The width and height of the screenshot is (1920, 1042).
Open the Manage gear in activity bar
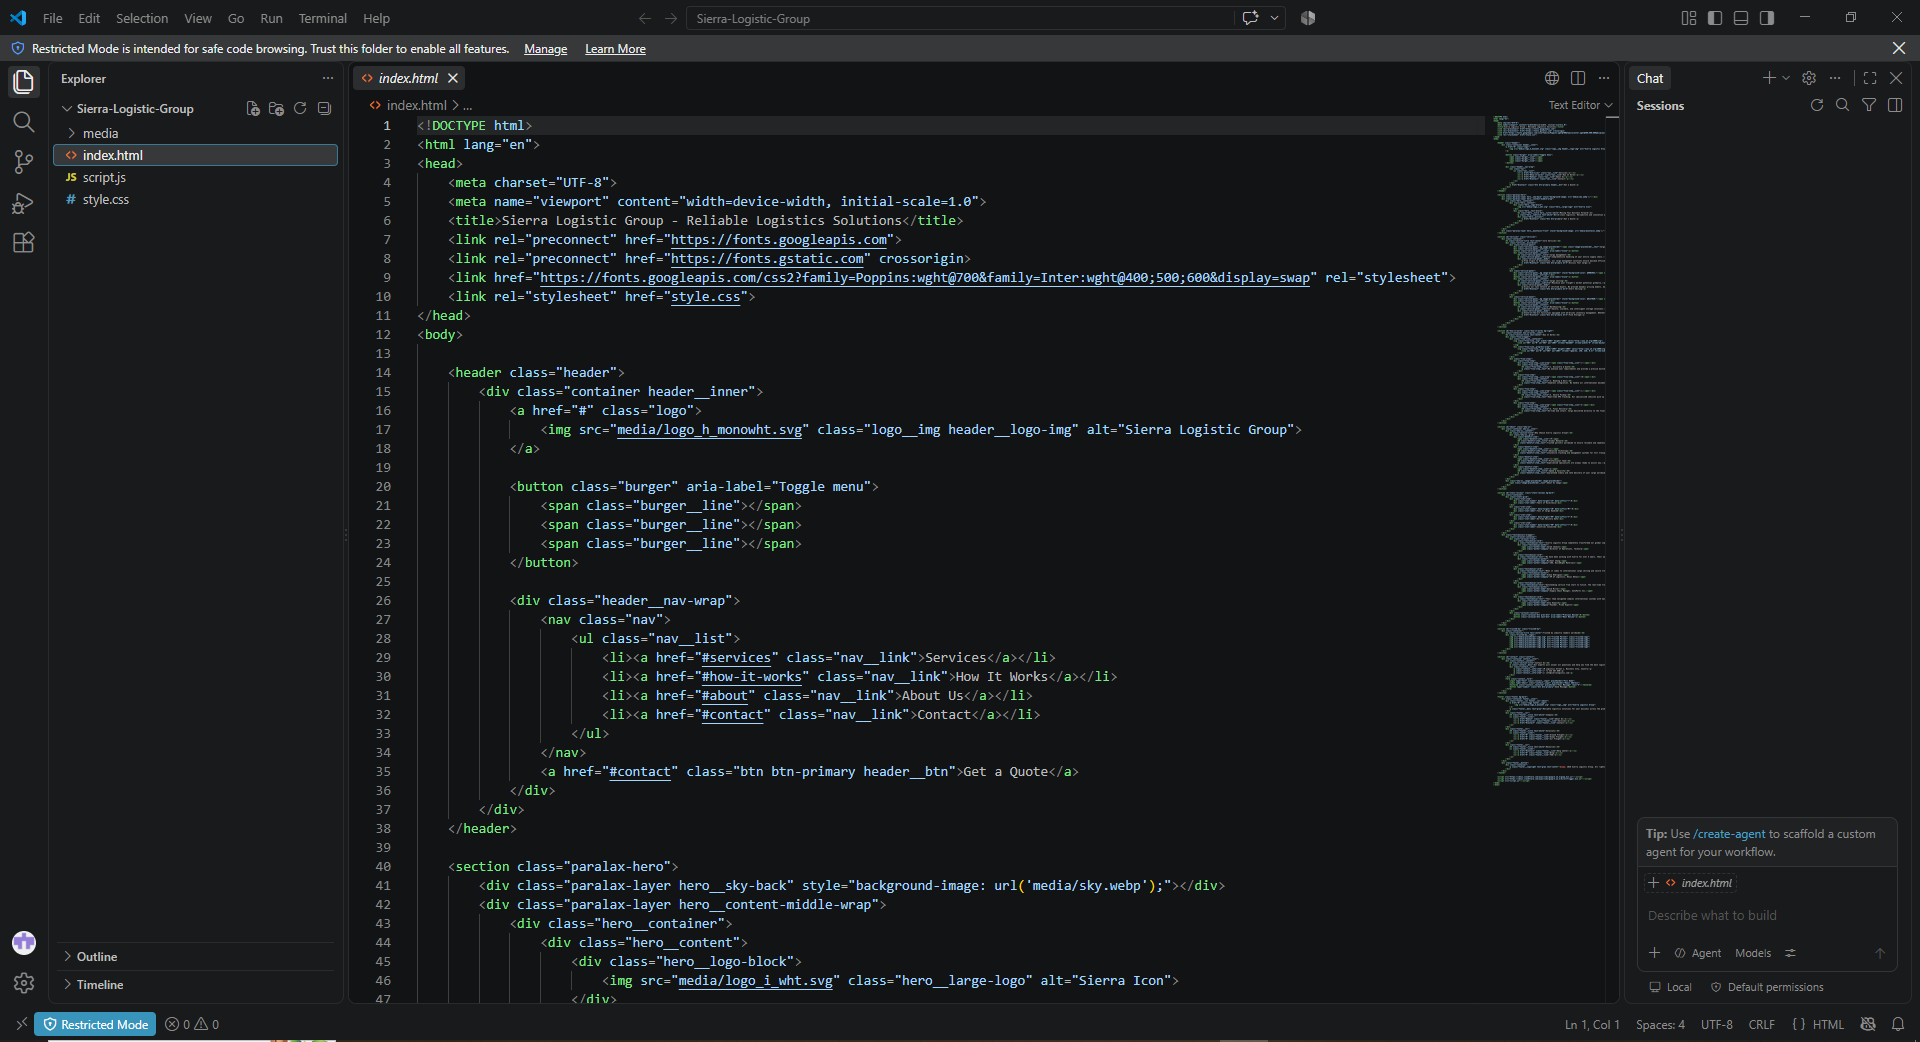pos(24,984)
